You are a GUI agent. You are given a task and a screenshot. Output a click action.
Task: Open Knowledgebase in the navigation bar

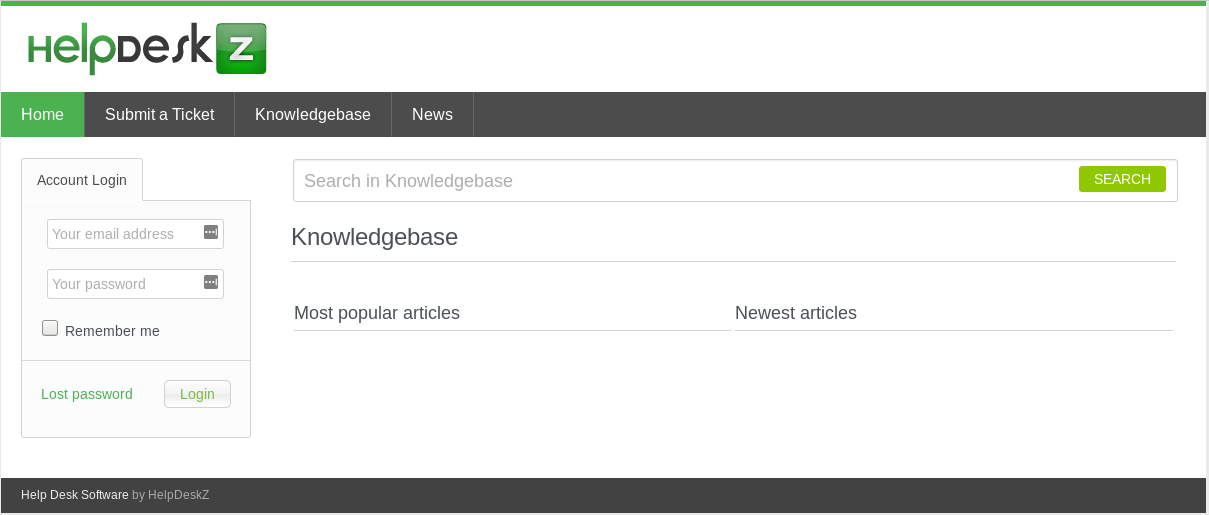(312, 114)
